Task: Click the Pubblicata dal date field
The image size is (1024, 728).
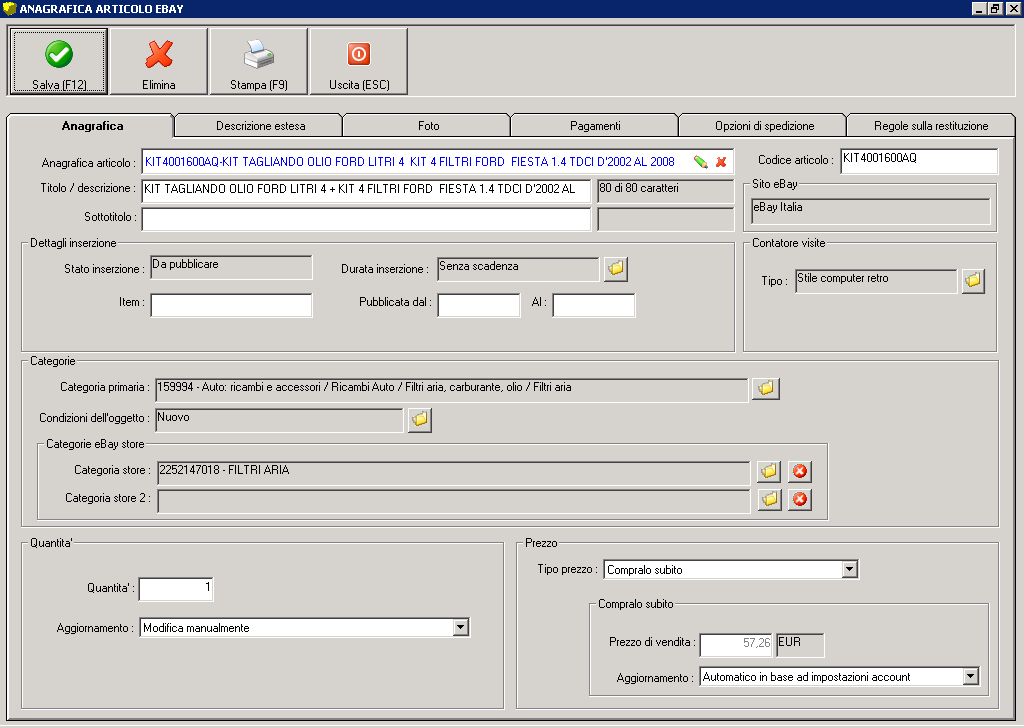Action: (479, 305)
